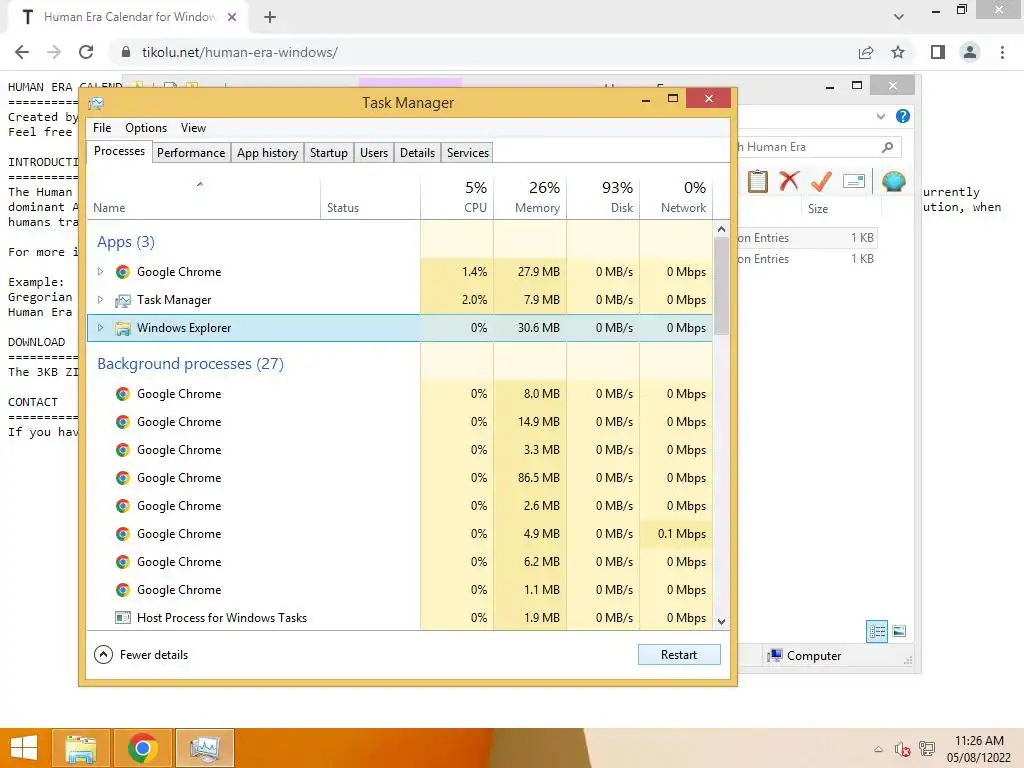Switch to the Performance tab

tap(191, 153)
